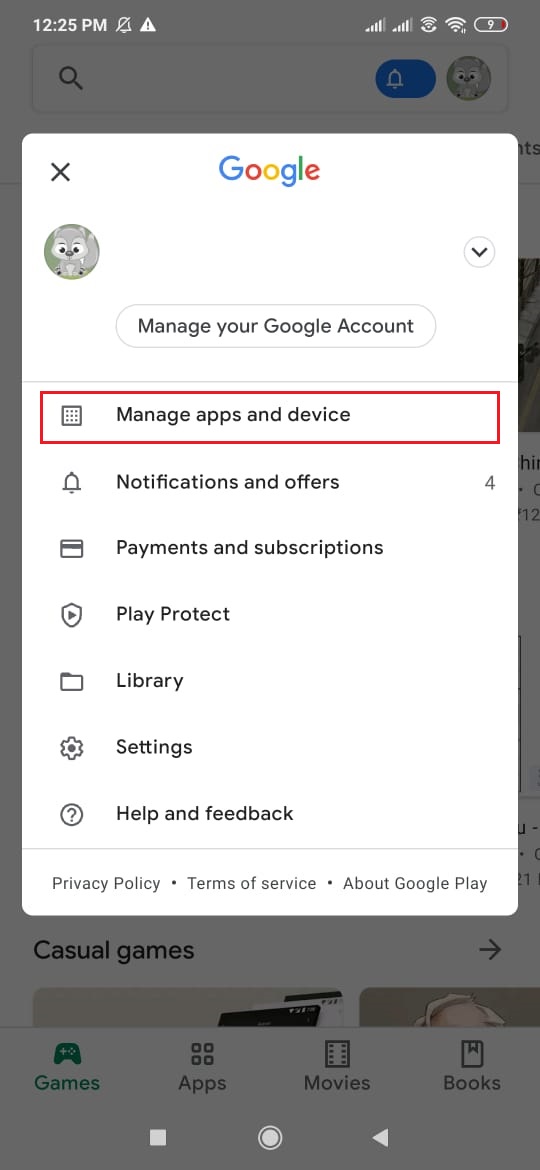Tap the notification count 4

point(490,483)
